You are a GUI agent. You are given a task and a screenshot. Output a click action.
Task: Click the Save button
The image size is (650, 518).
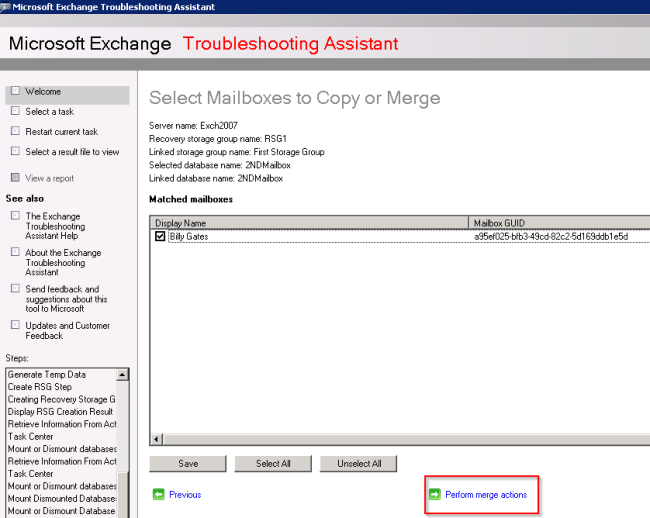[x=188, y=464]
